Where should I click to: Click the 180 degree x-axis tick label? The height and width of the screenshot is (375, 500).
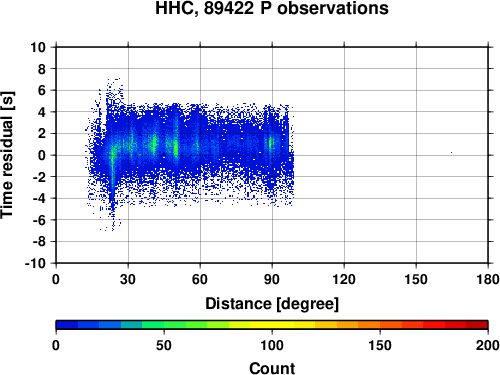pos(488,279)
